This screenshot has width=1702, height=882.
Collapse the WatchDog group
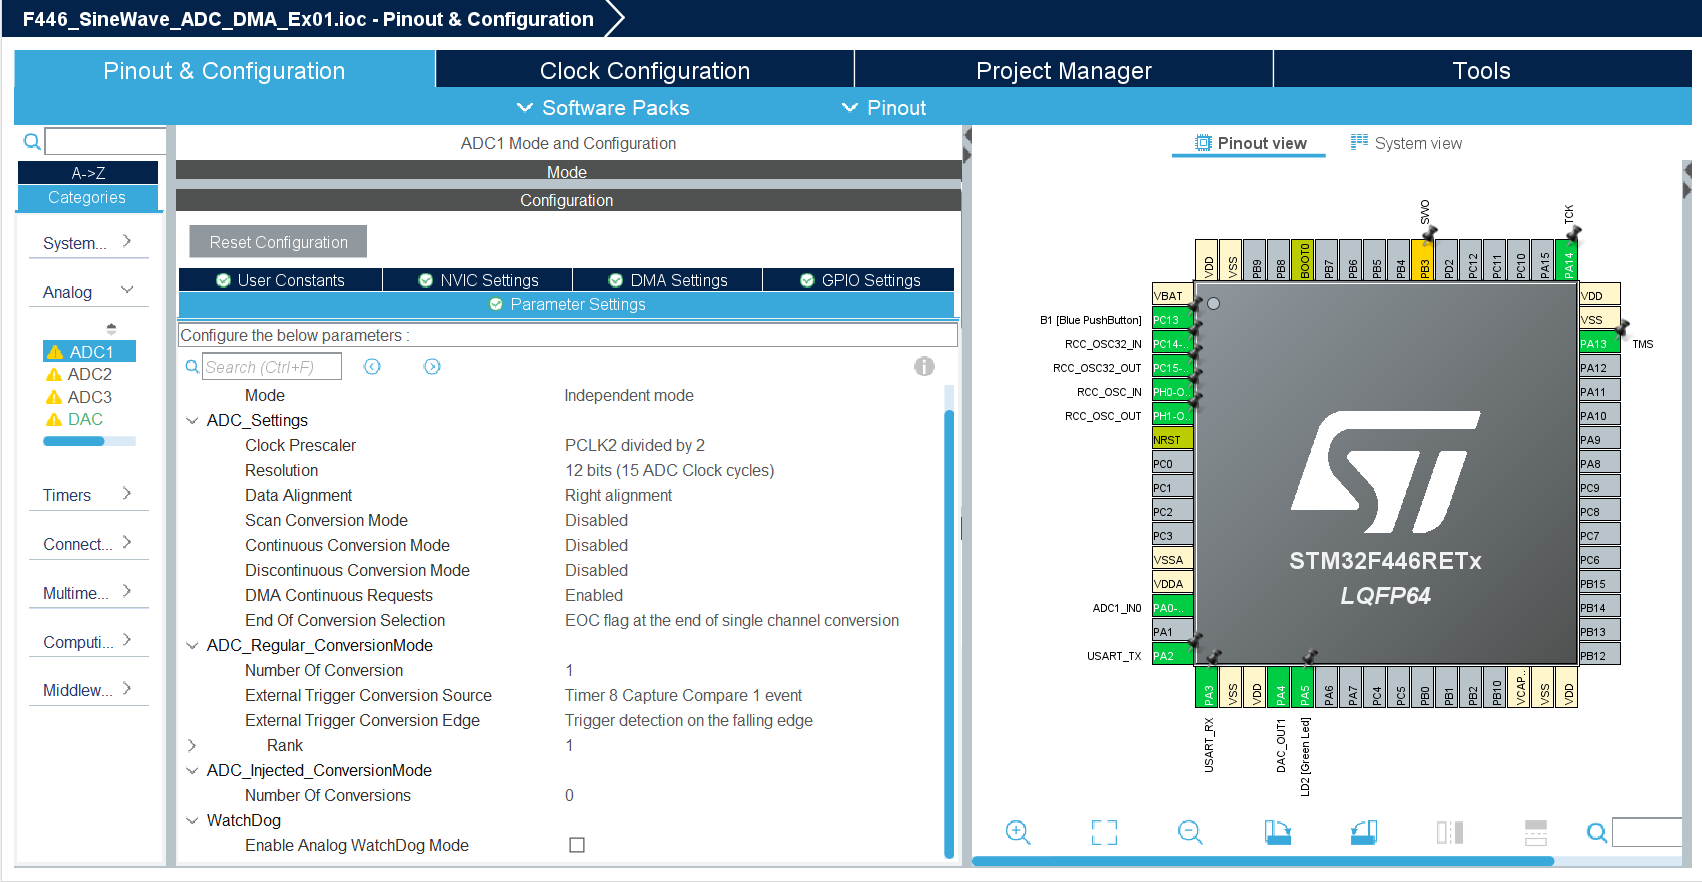click(x=192, y=821)
